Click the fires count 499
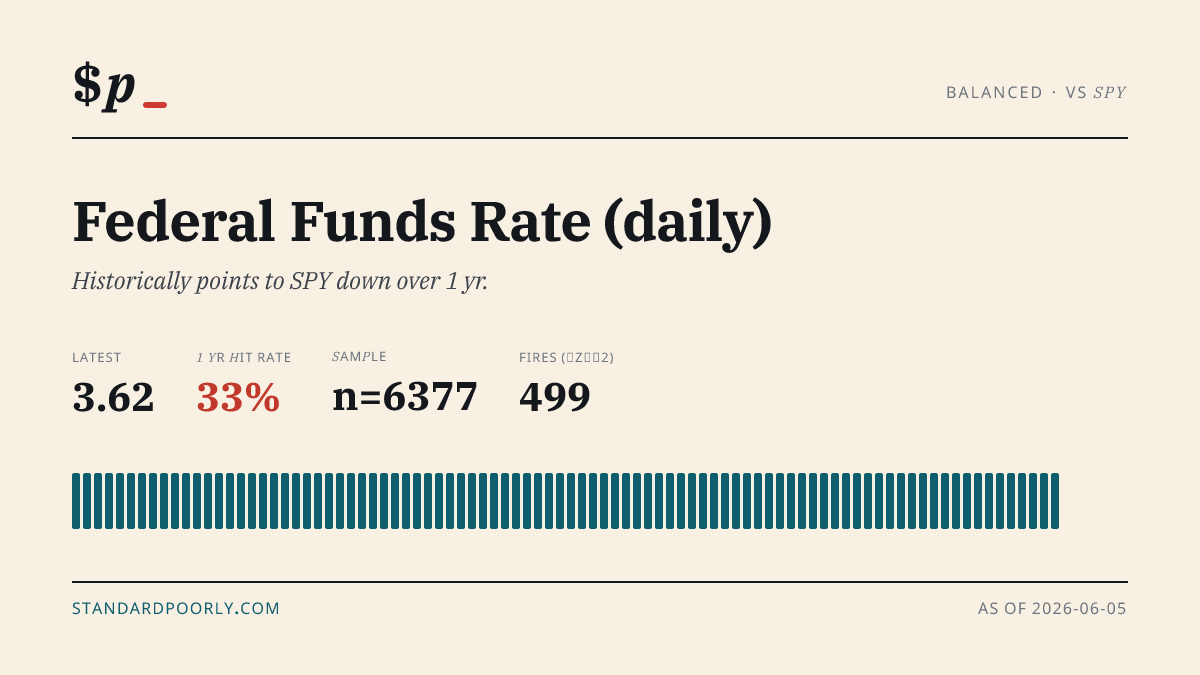Image resolution: width=1200 pixels, height=675 pixels. [x=555, y=398]
